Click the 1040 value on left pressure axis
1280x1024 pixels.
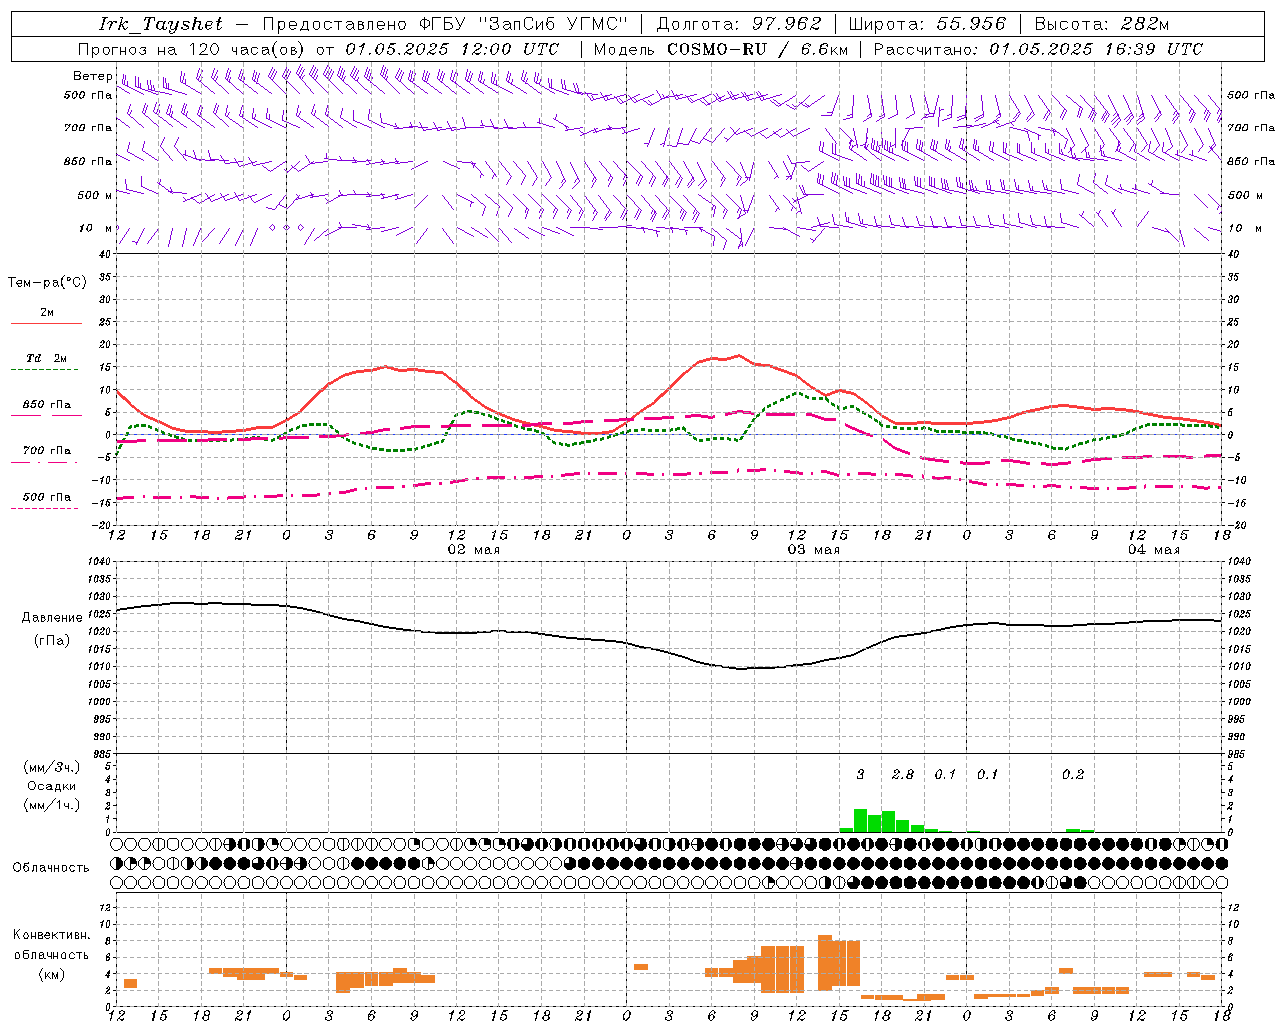point(97,561)
